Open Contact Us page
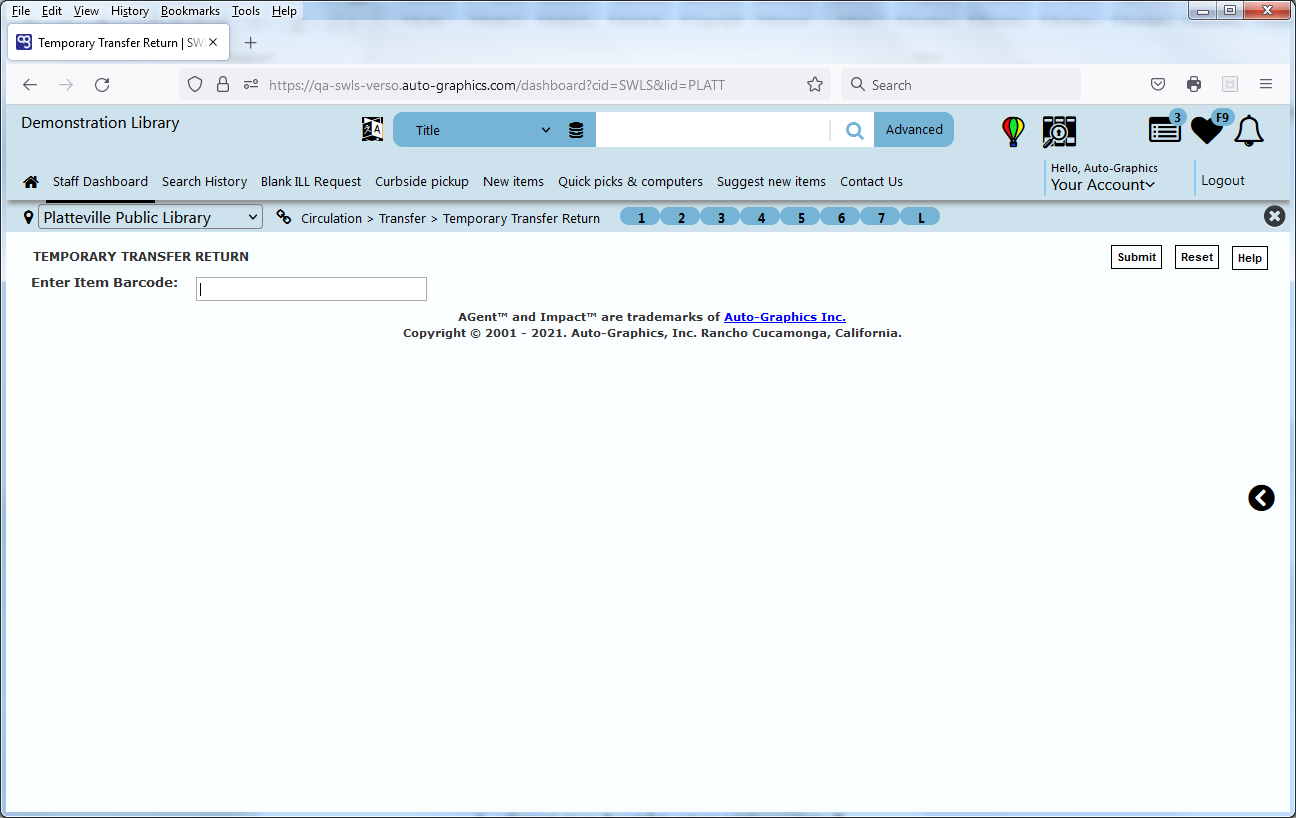 coord(871,182)
